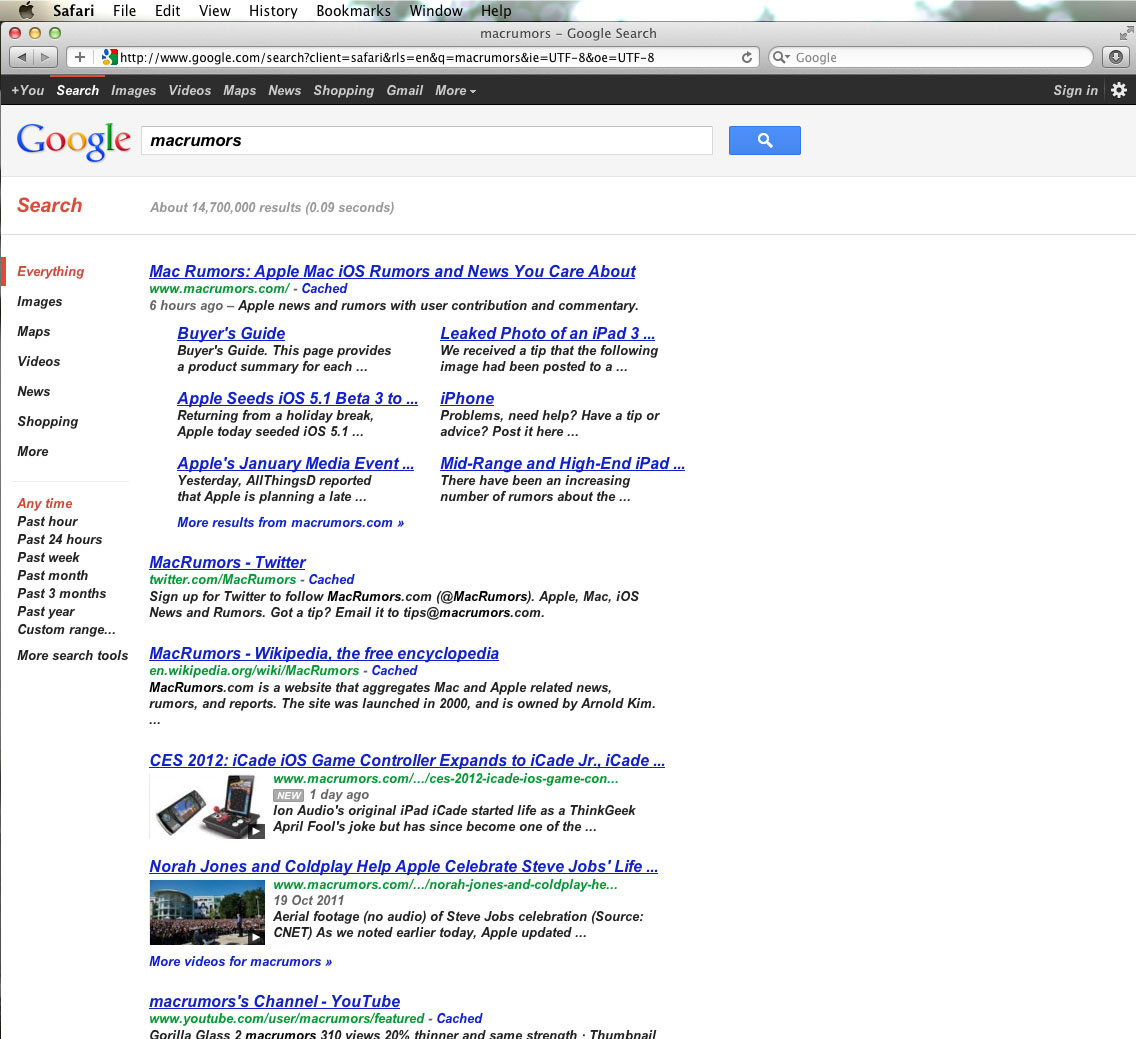Click Sign in link
1136x1039 pixels.
coord(1075,91)
